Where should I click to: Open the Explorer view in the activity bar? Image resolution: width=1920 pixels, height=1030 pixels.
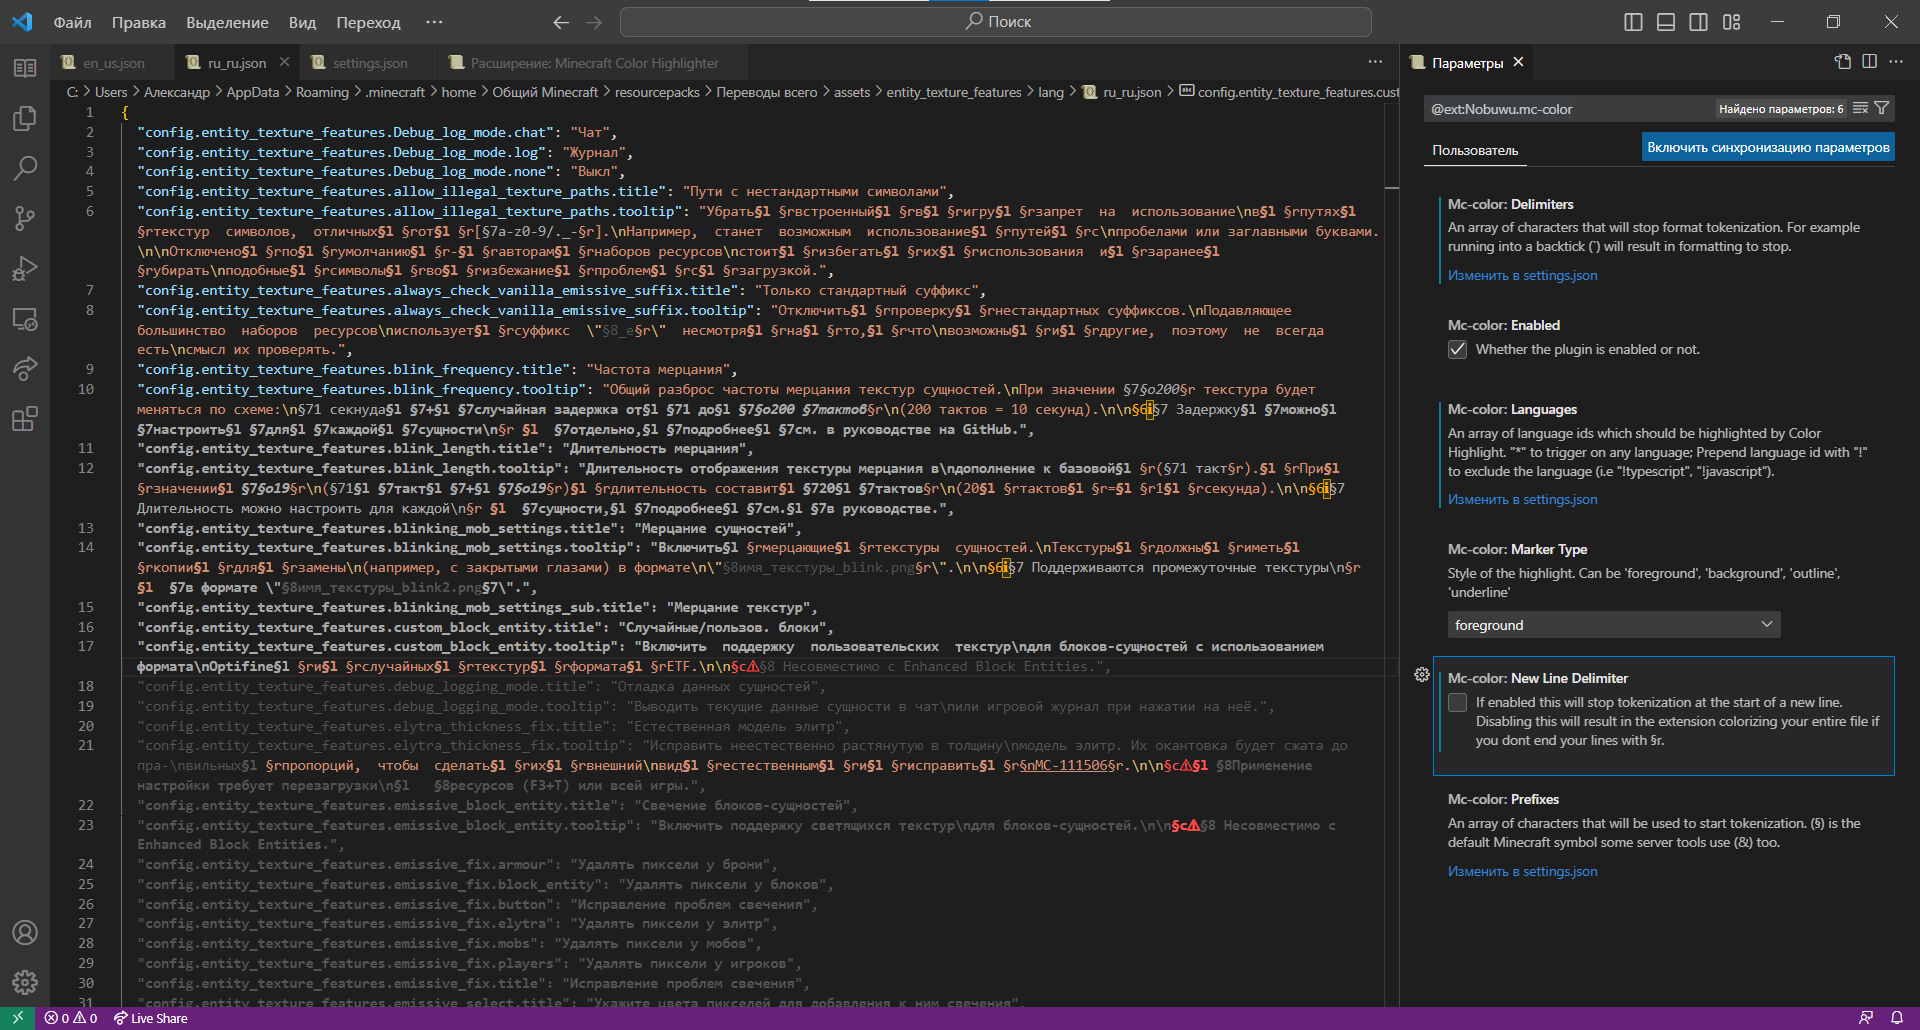coord(25,118)
